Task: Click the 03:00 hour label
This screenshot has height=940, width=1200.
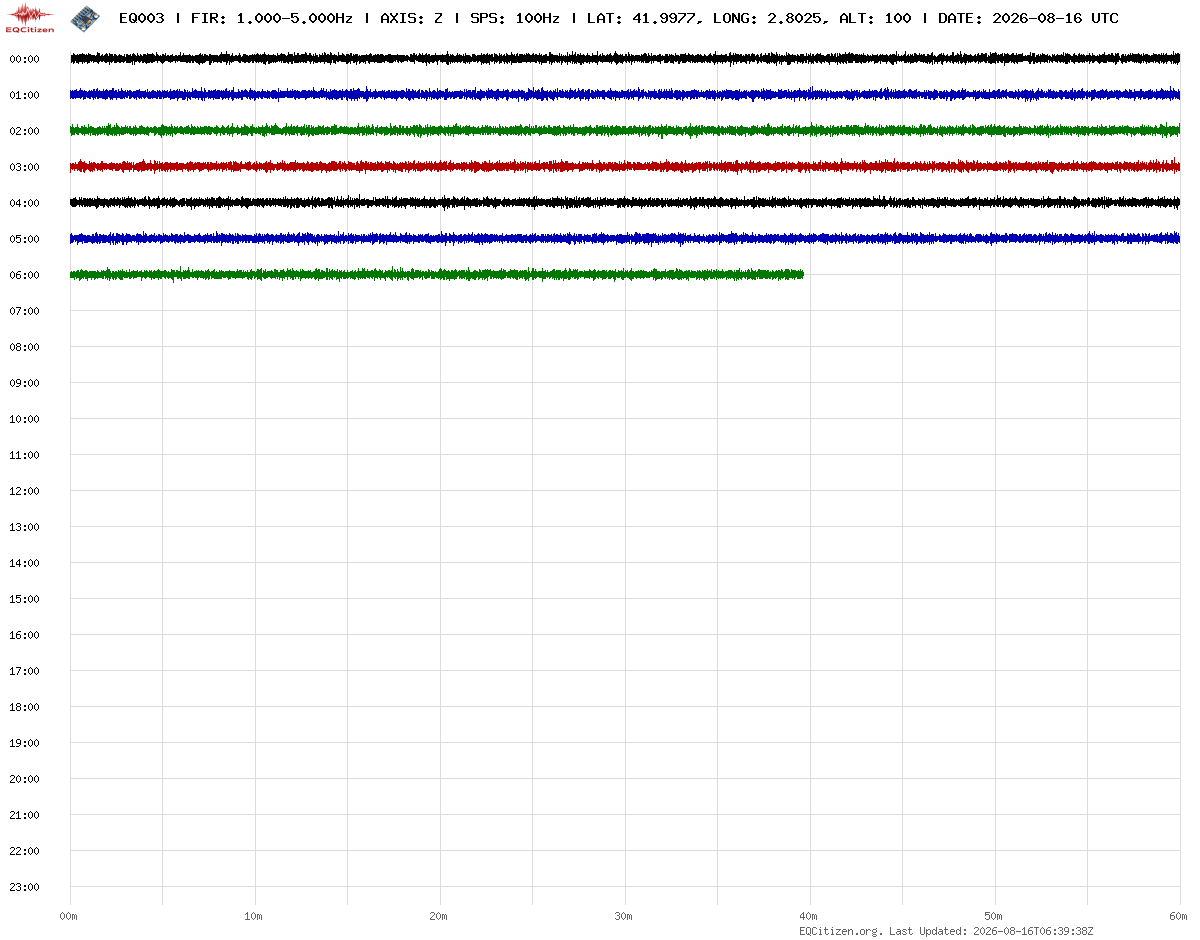Action: (24, 167)
